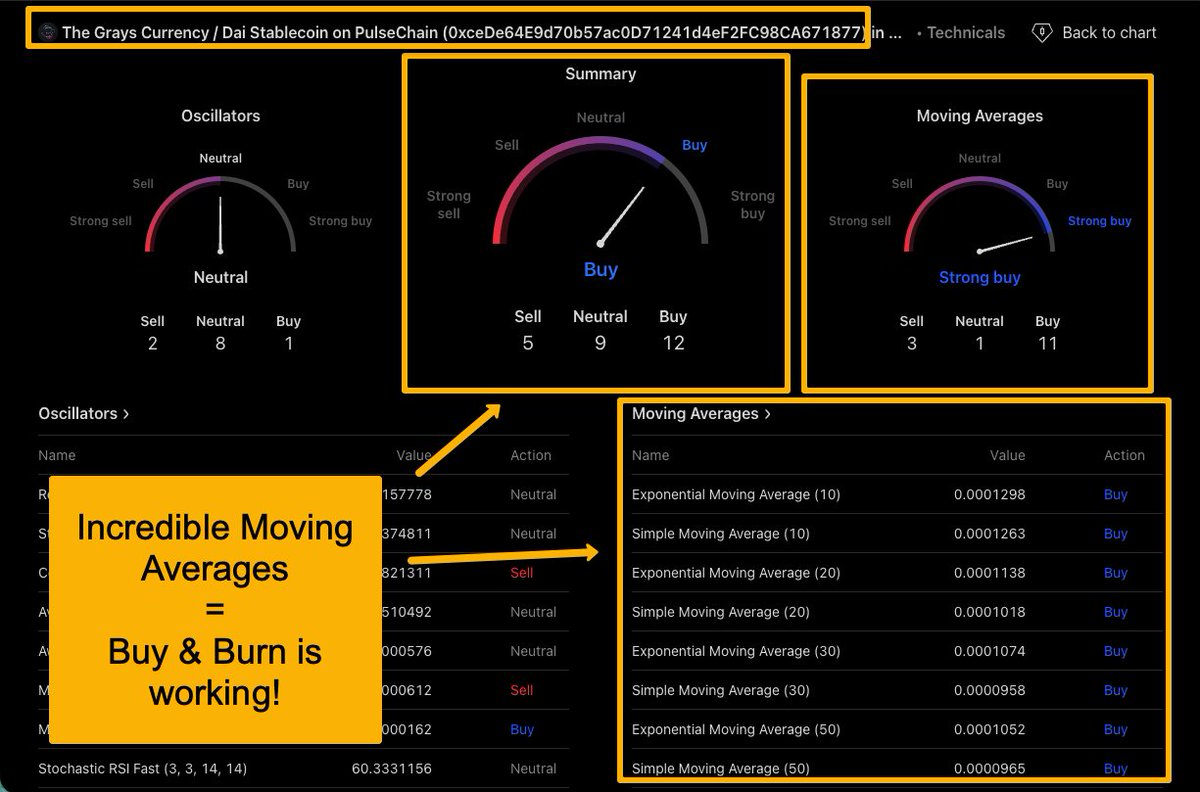The width and height of the screenshot is (1200, 792).
Task: Select the Exponential Moving Average (50) row name
Action: coord(736,729)
